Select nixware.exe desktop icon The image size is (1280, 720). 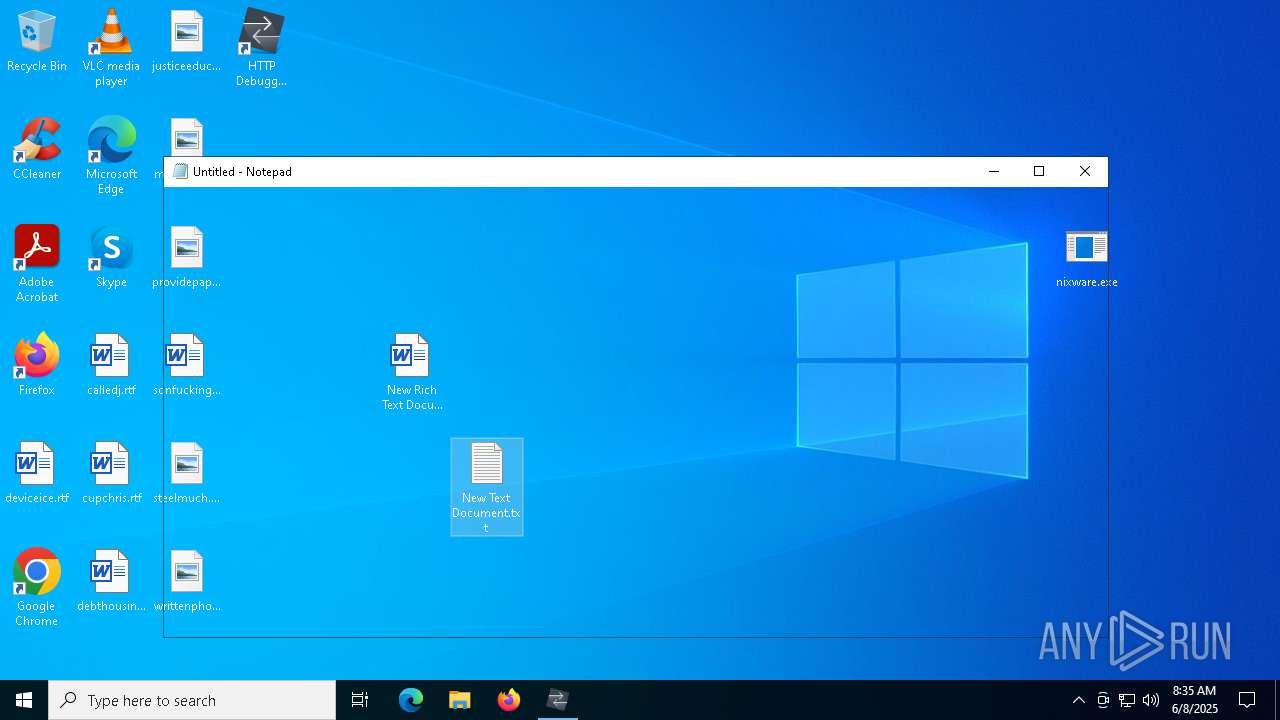[1087, 258]
